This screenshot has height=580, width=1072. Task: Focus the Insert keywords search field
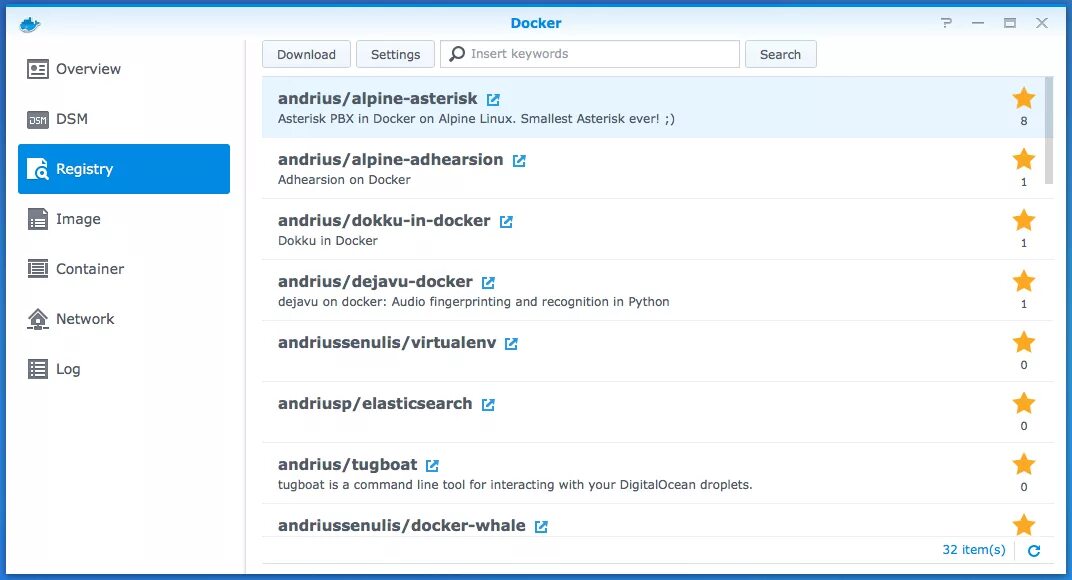click(590, 54)
